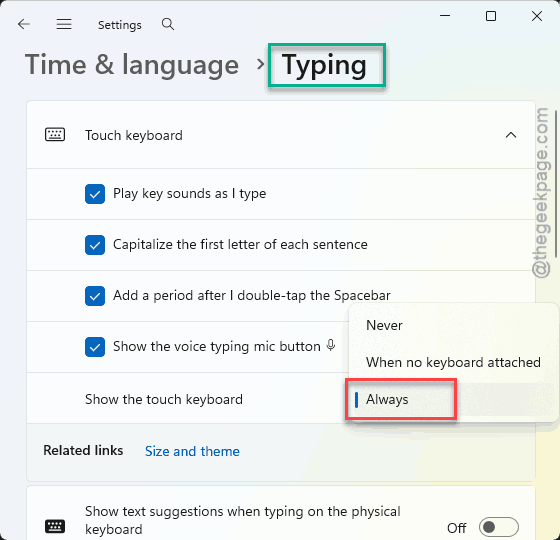Toggle Capitalize the first letter checkbox
This screenshot has width=560, height=540.
pyautogui.click(x=95, y=245)
